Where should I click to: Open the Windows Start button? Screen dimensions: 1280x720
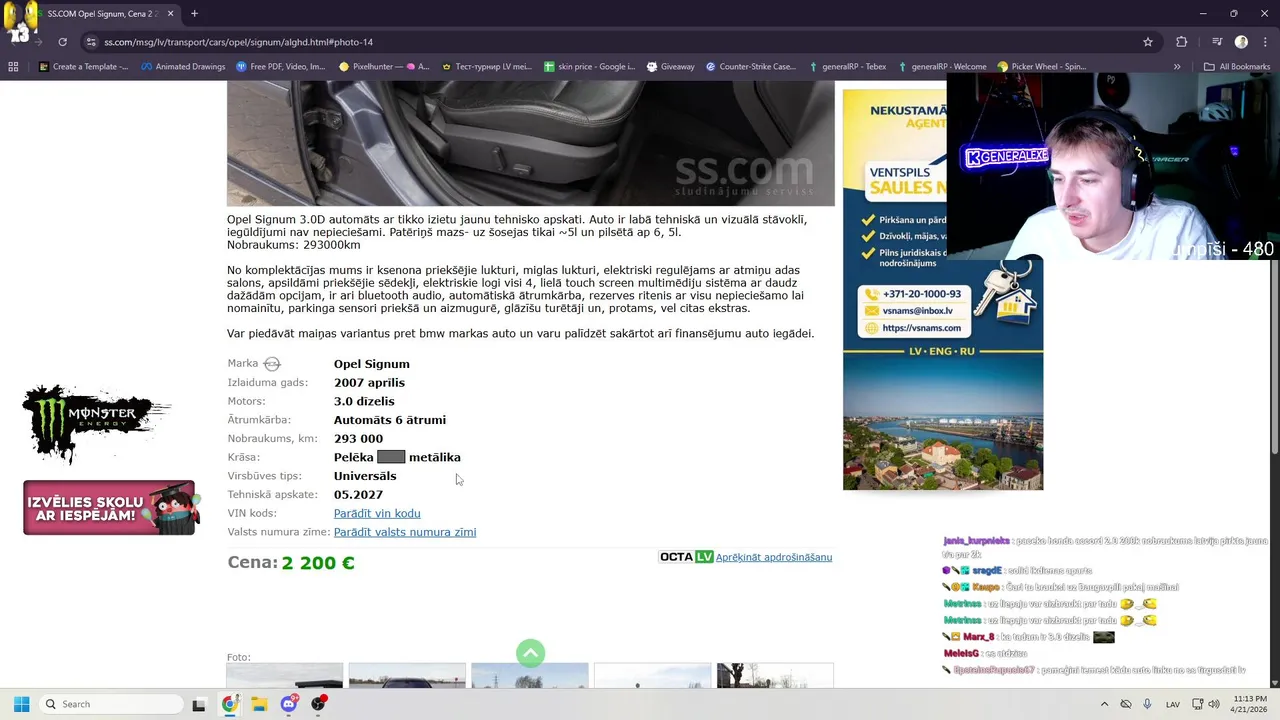click(x=21, y=704)
